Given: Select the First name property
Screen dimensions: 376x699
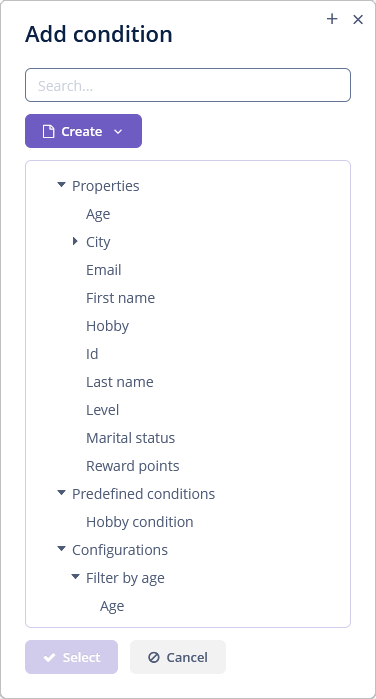Looking at the screenshot, I should pyautogui.click(x=120, y=298).
